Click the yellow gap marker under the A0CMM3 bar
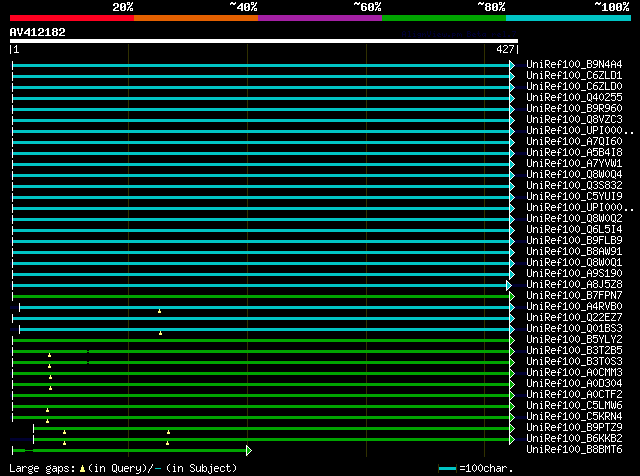 click(x=51, y=378)
